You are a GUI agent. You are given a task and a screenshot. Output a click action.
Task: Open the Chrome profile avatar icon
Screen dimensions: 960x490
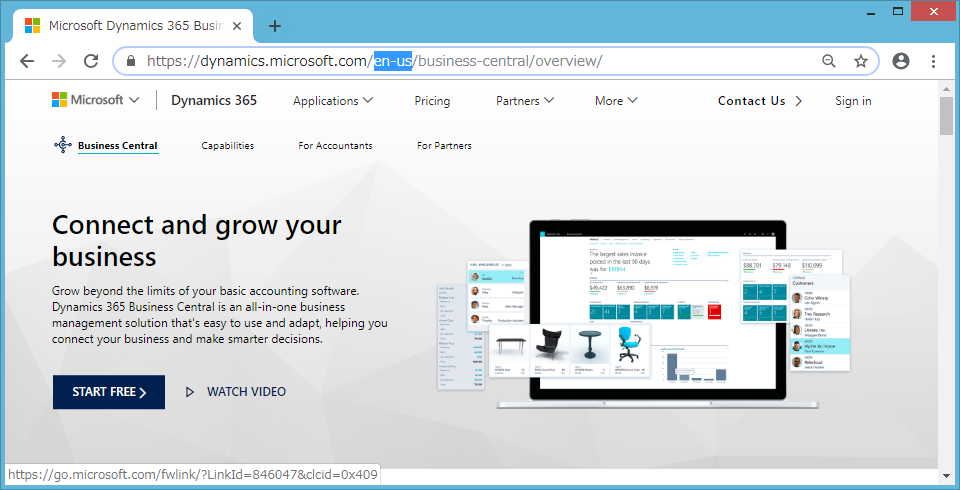click(901, 61)
